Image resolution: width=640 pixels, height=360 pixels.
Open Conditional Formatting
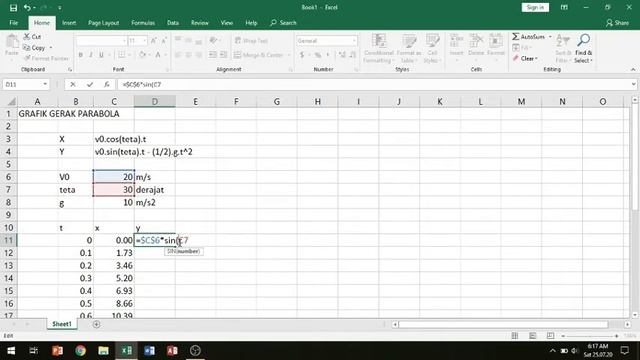378,48
